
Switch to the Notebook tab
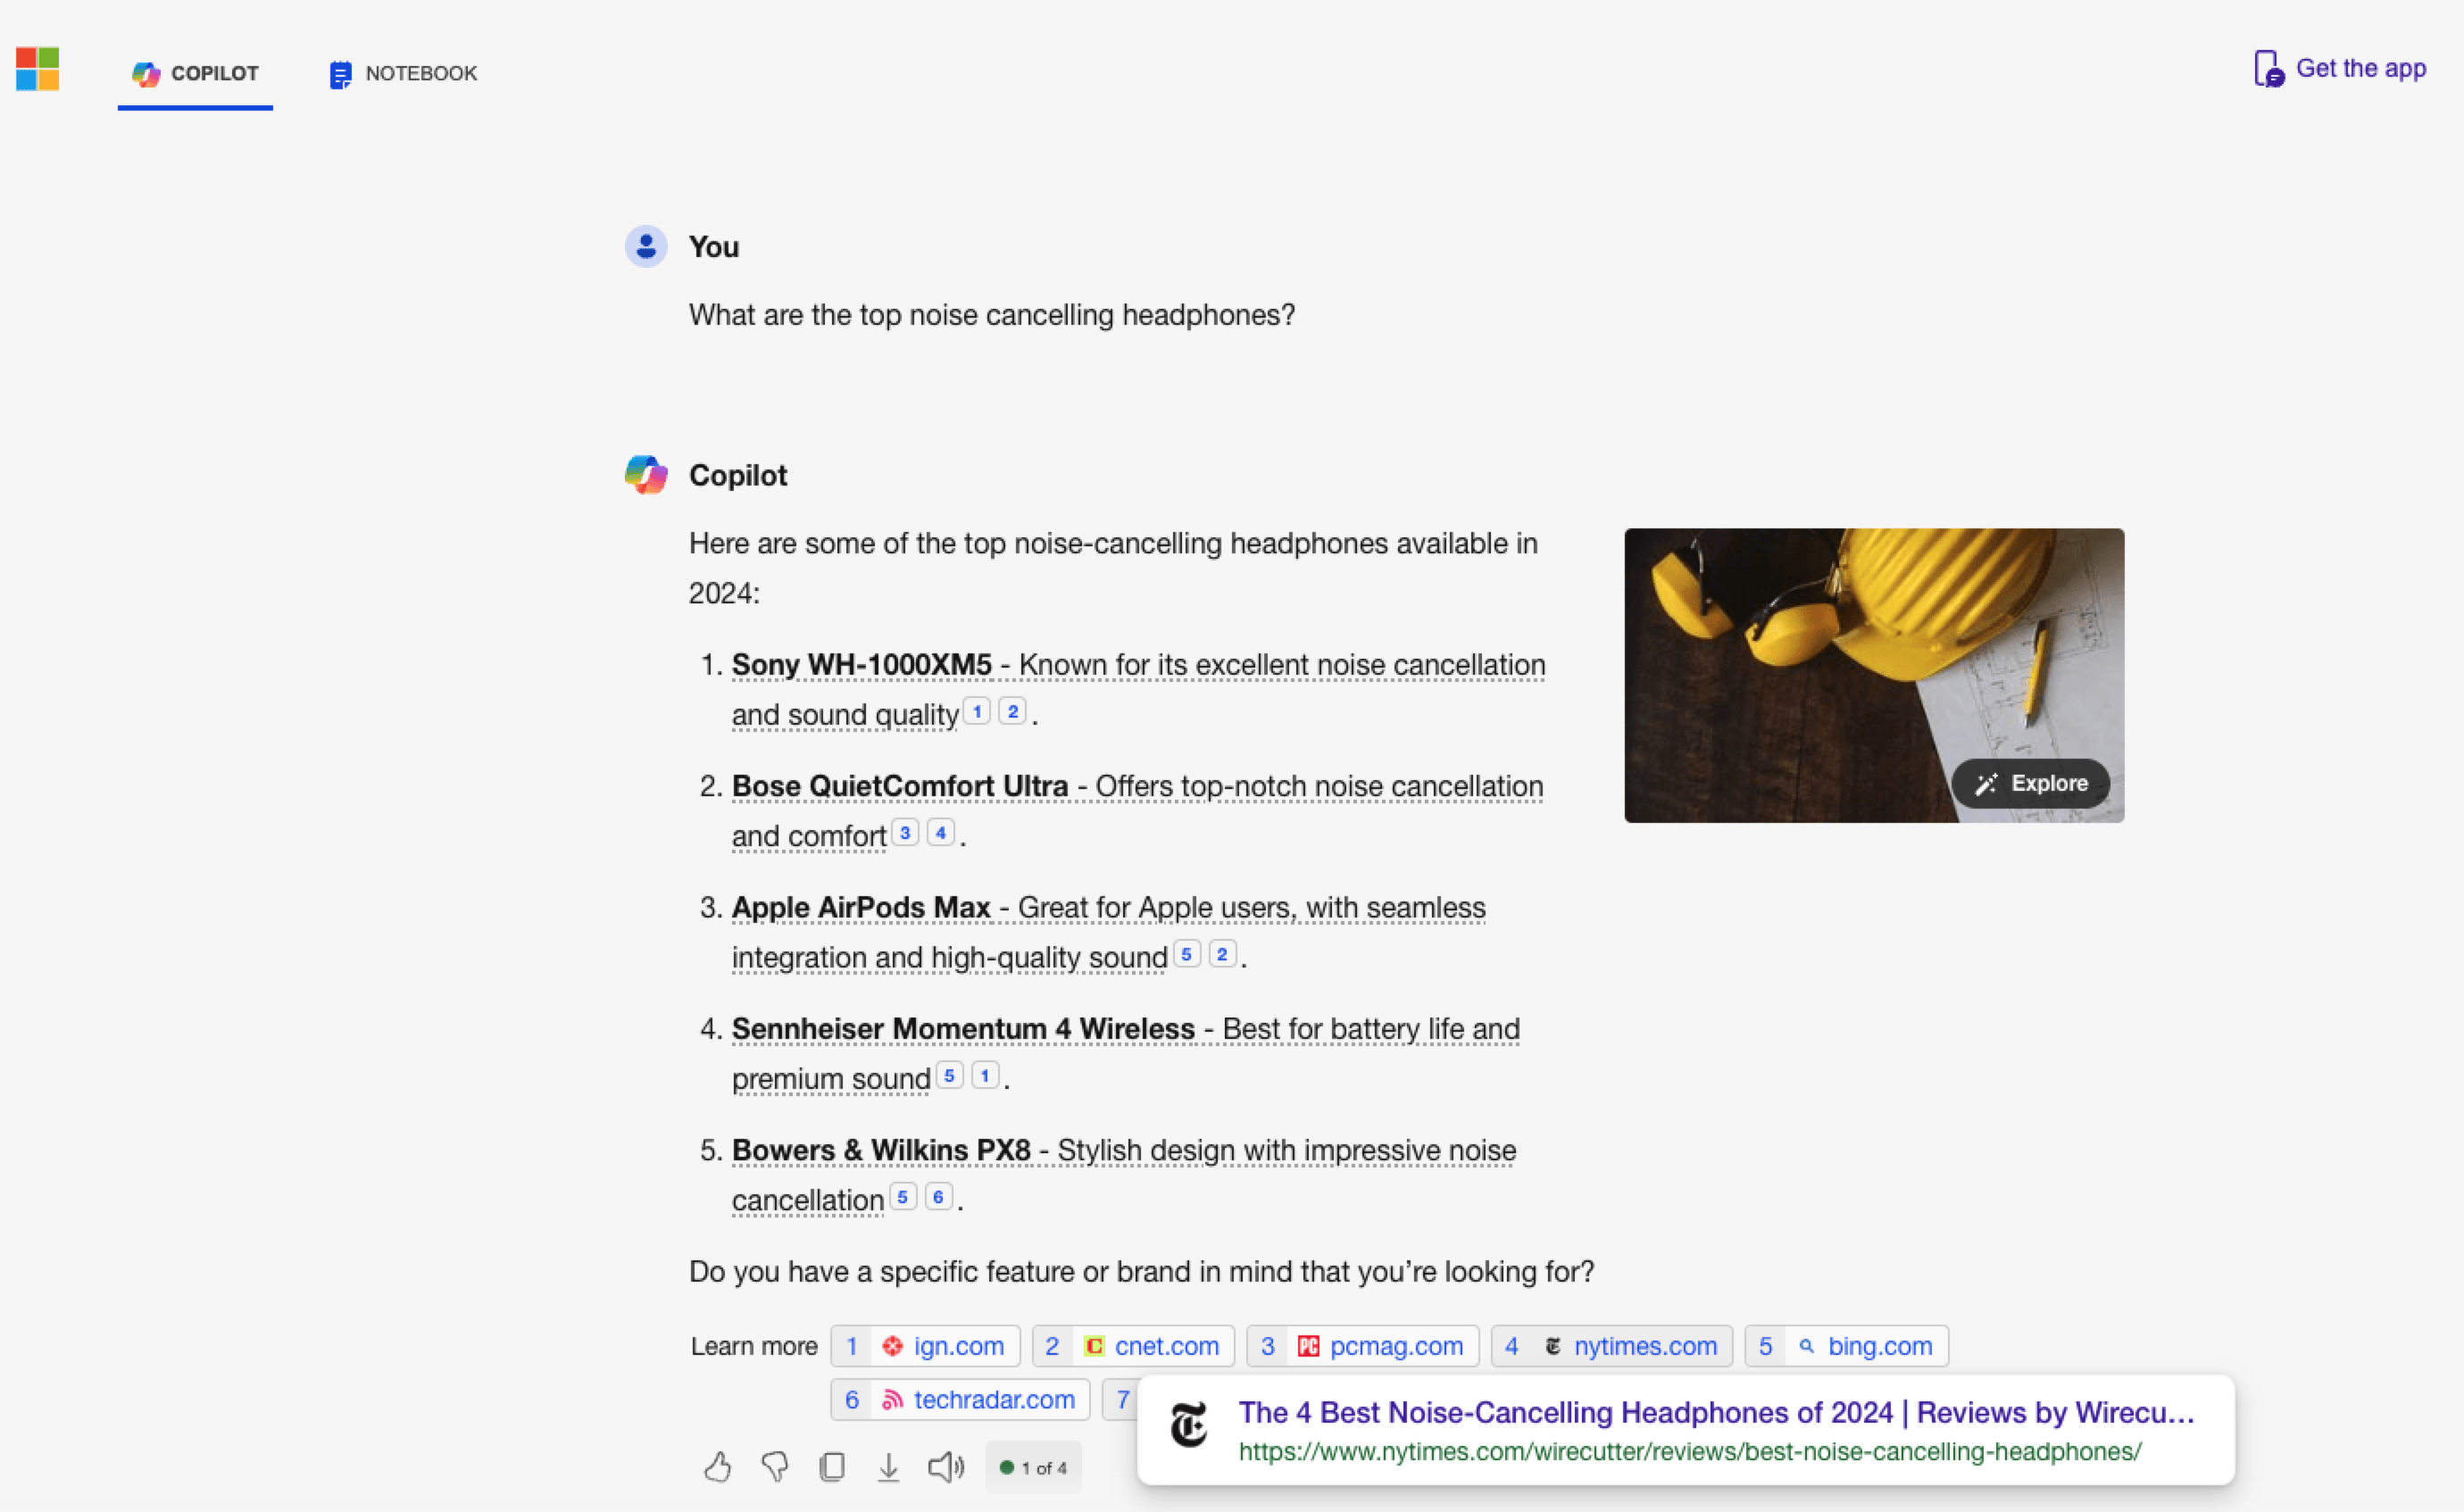[403, 73]
